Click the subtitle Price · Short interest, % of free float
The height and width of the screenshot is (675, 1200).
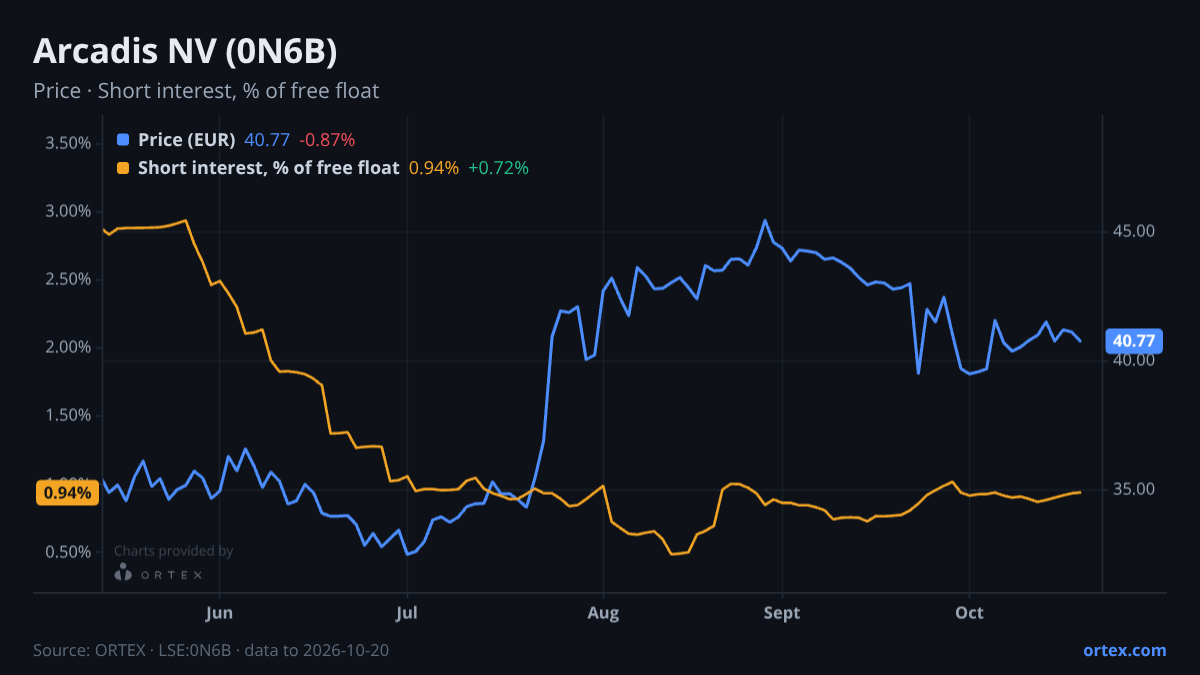pos(206,91)
